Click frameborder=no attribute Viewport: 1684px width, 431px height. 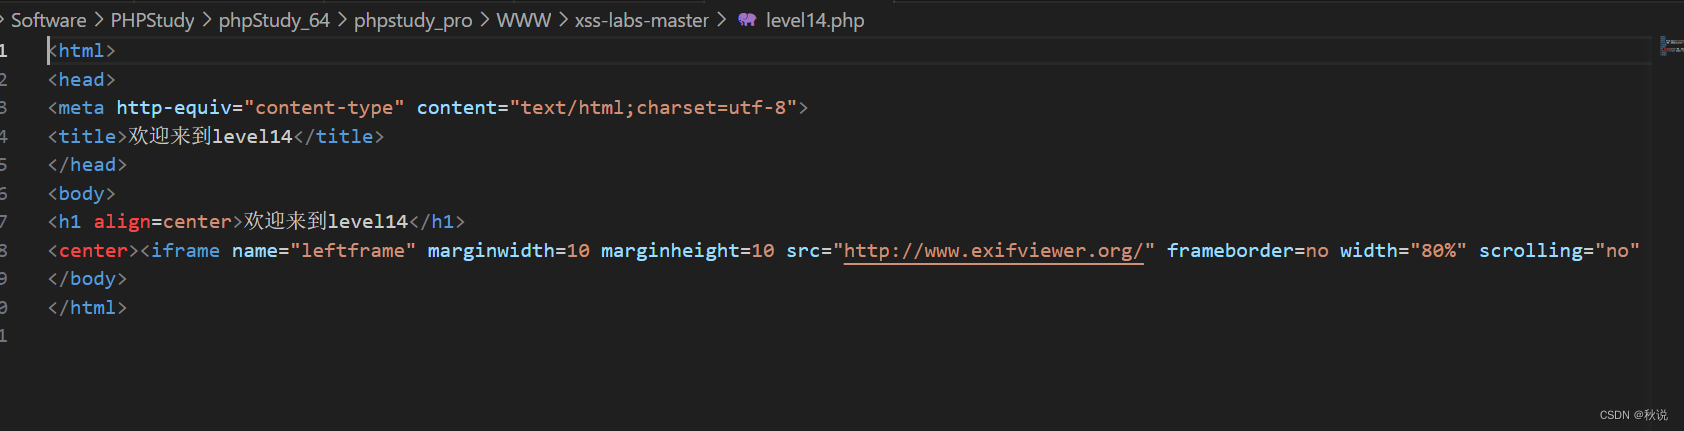click(1248, 251)
